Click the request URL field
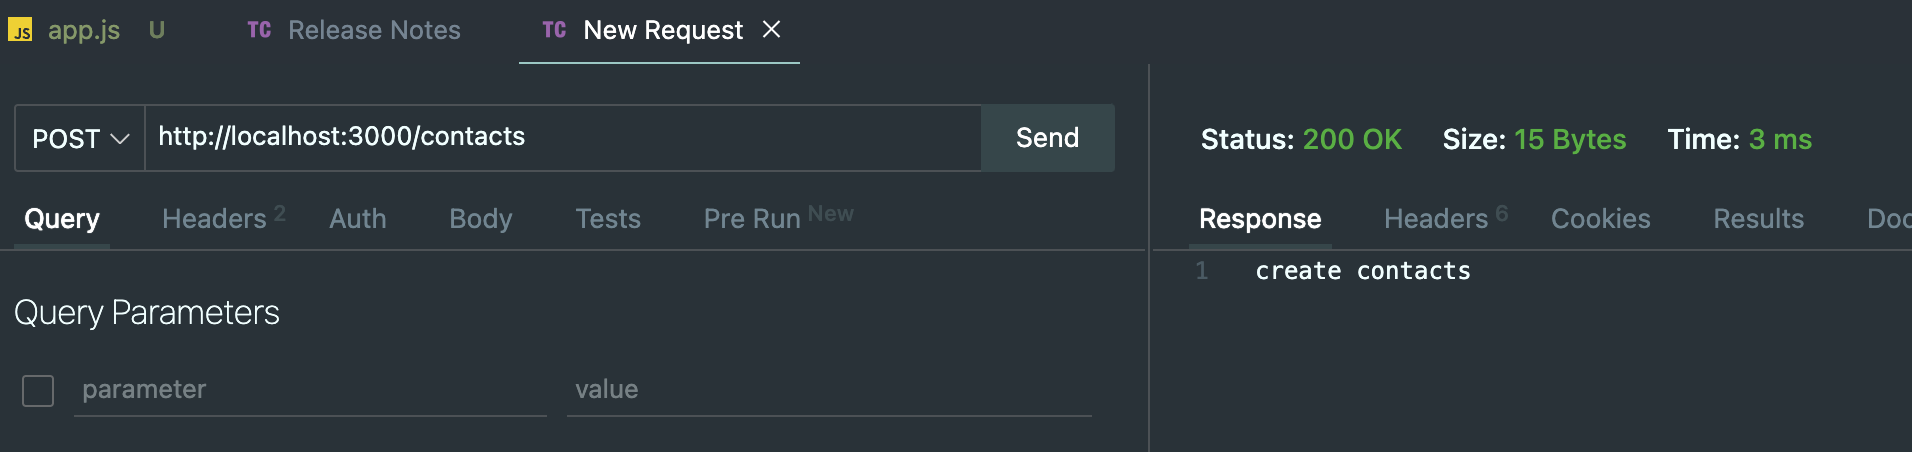Screen dimensions: 1912x452 [x=563, y=138]
